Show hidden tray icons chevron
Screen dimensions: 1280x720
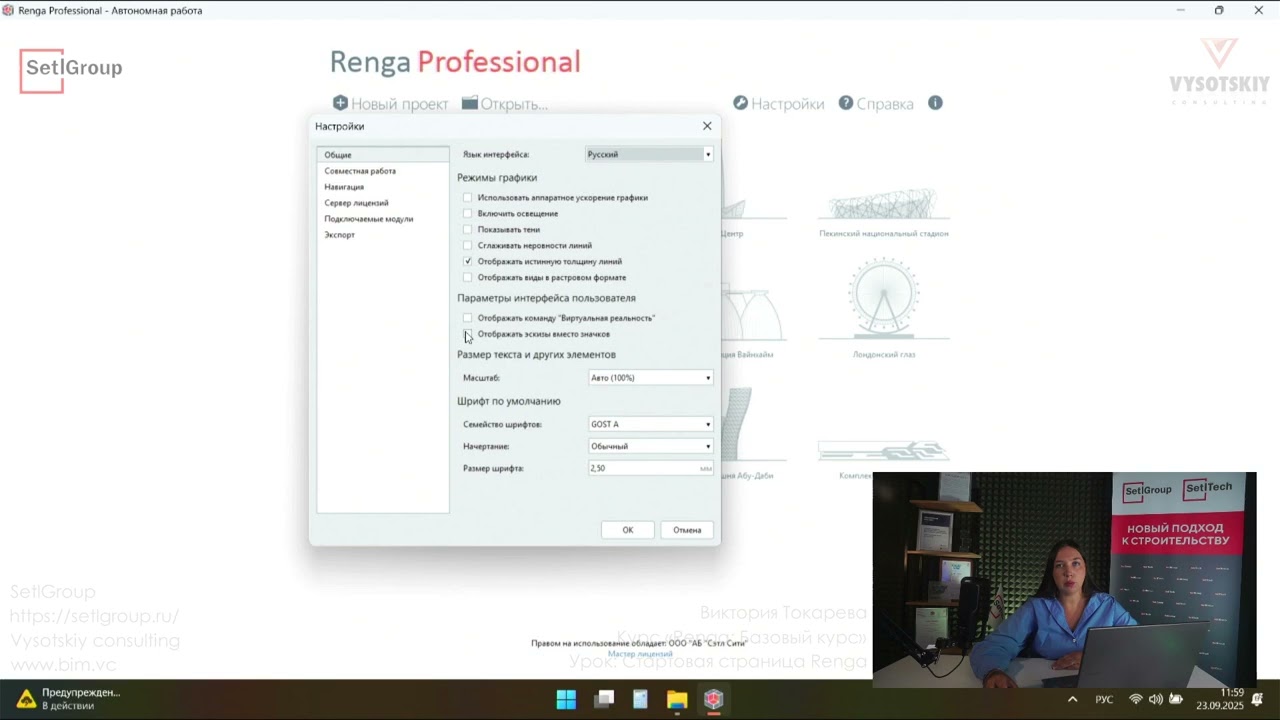tap(1073, 699)
